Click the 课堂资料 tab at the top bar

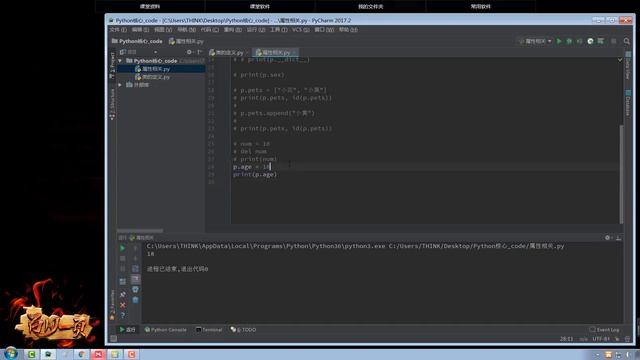coord(150,7)
